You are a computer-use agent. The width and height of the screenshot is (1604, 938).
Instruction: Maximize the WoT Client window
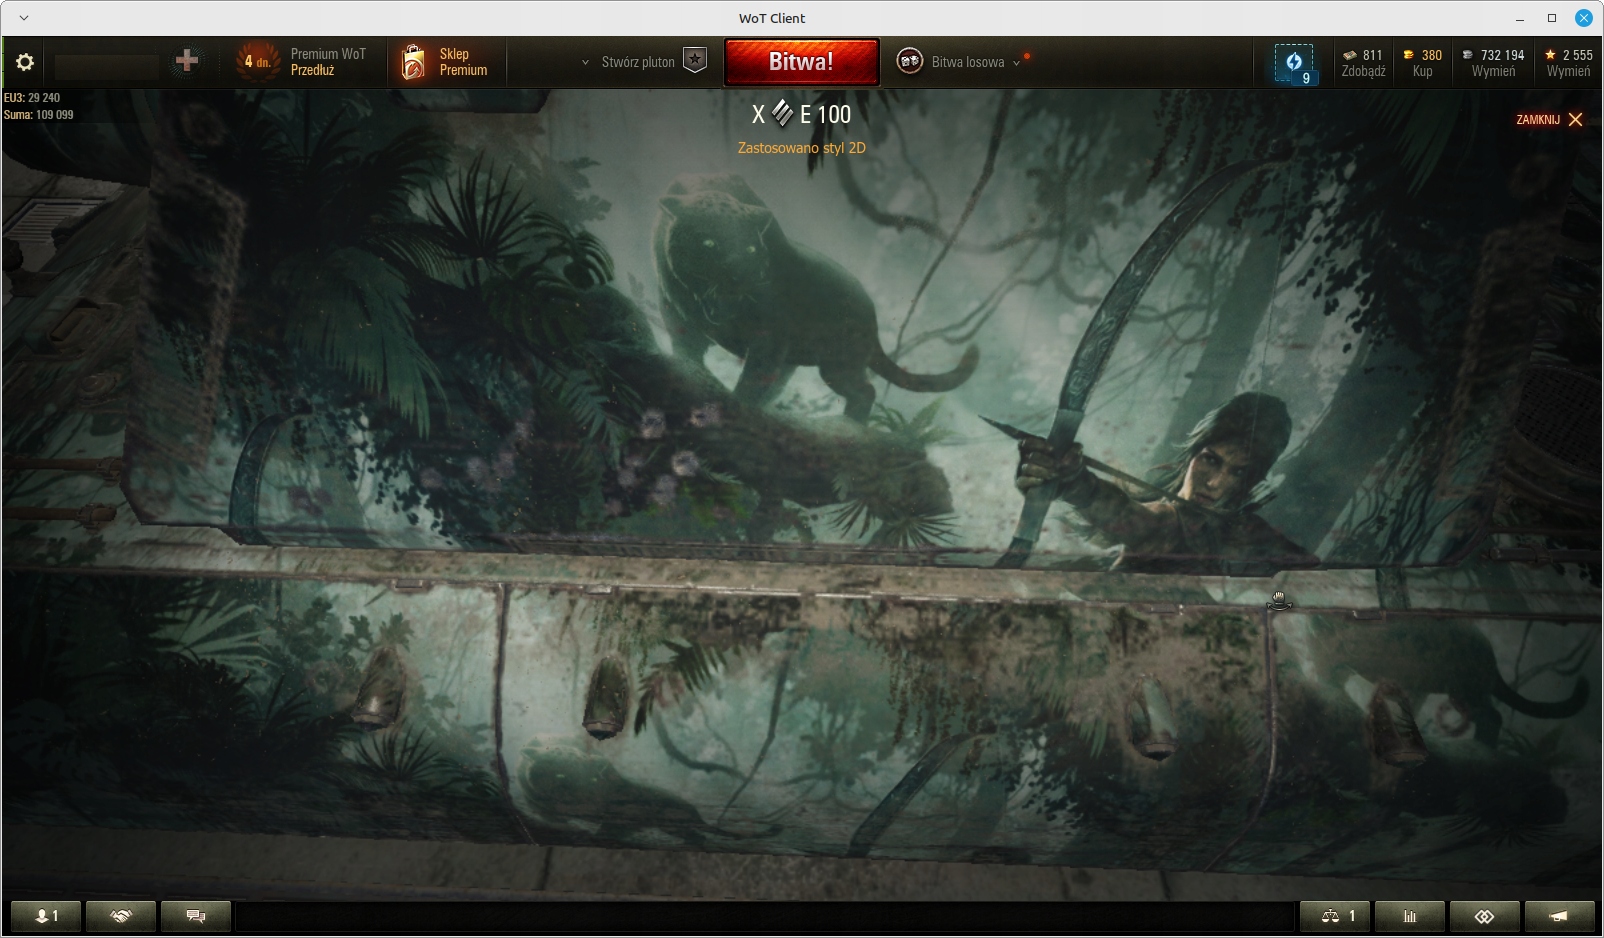[x=1552, y=18]
